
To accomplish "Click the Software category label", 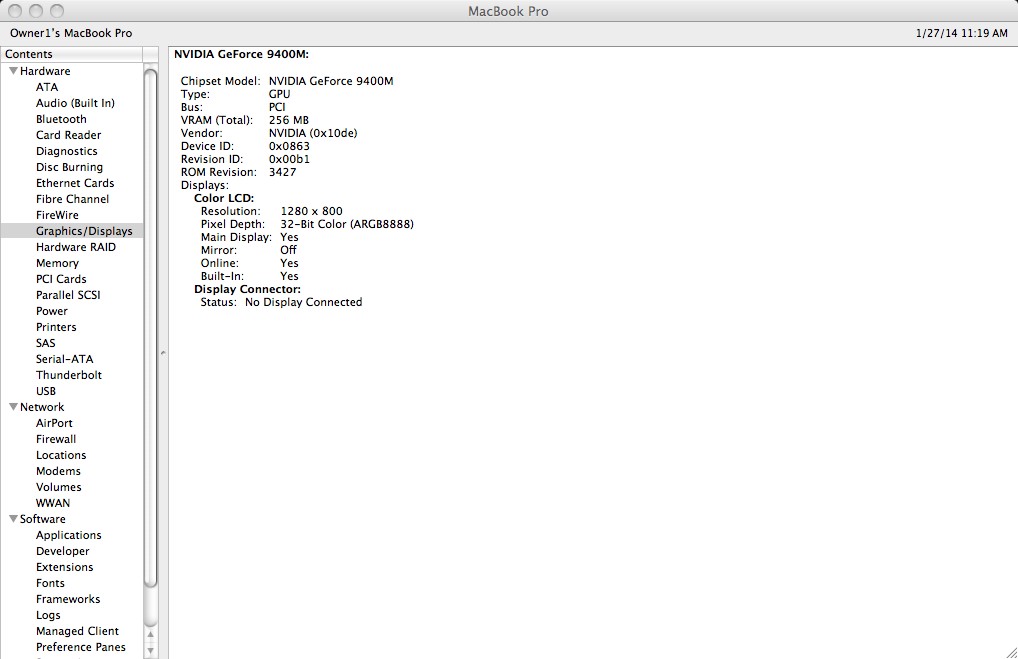I will click(42, 519).
